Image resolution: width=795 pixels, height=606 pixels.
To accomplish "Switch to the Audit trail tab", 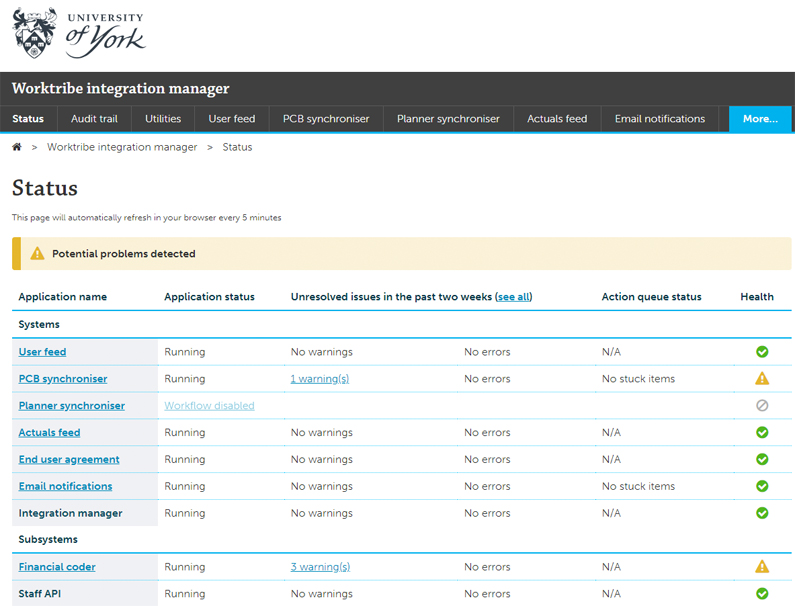I will tap(94, 119).
